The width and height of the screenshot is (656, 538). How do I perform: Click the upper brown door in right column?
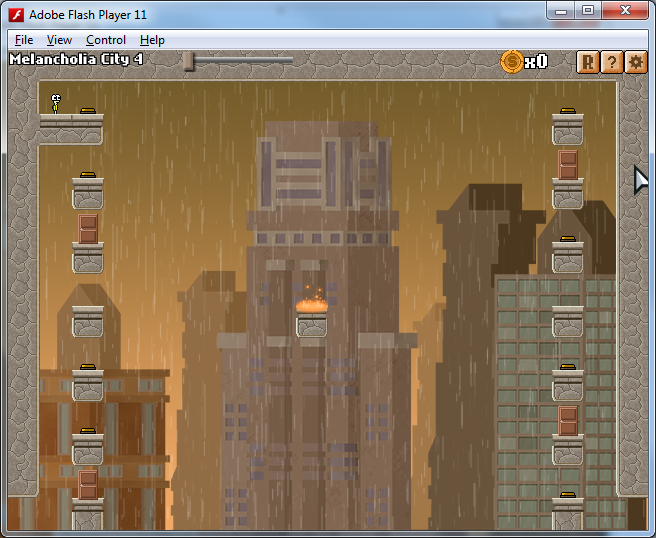(568, 165)
